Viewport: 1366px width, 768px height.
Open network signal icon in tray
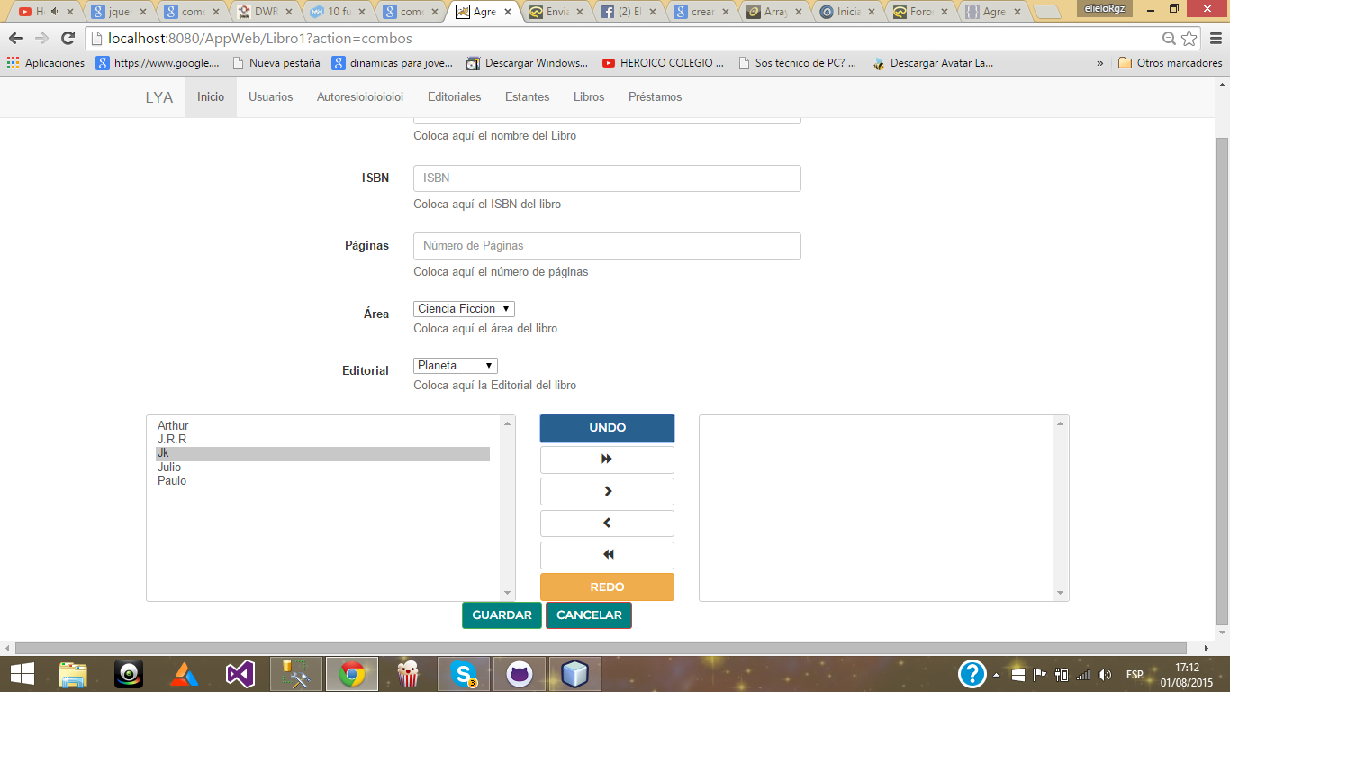pos(1083,675)
